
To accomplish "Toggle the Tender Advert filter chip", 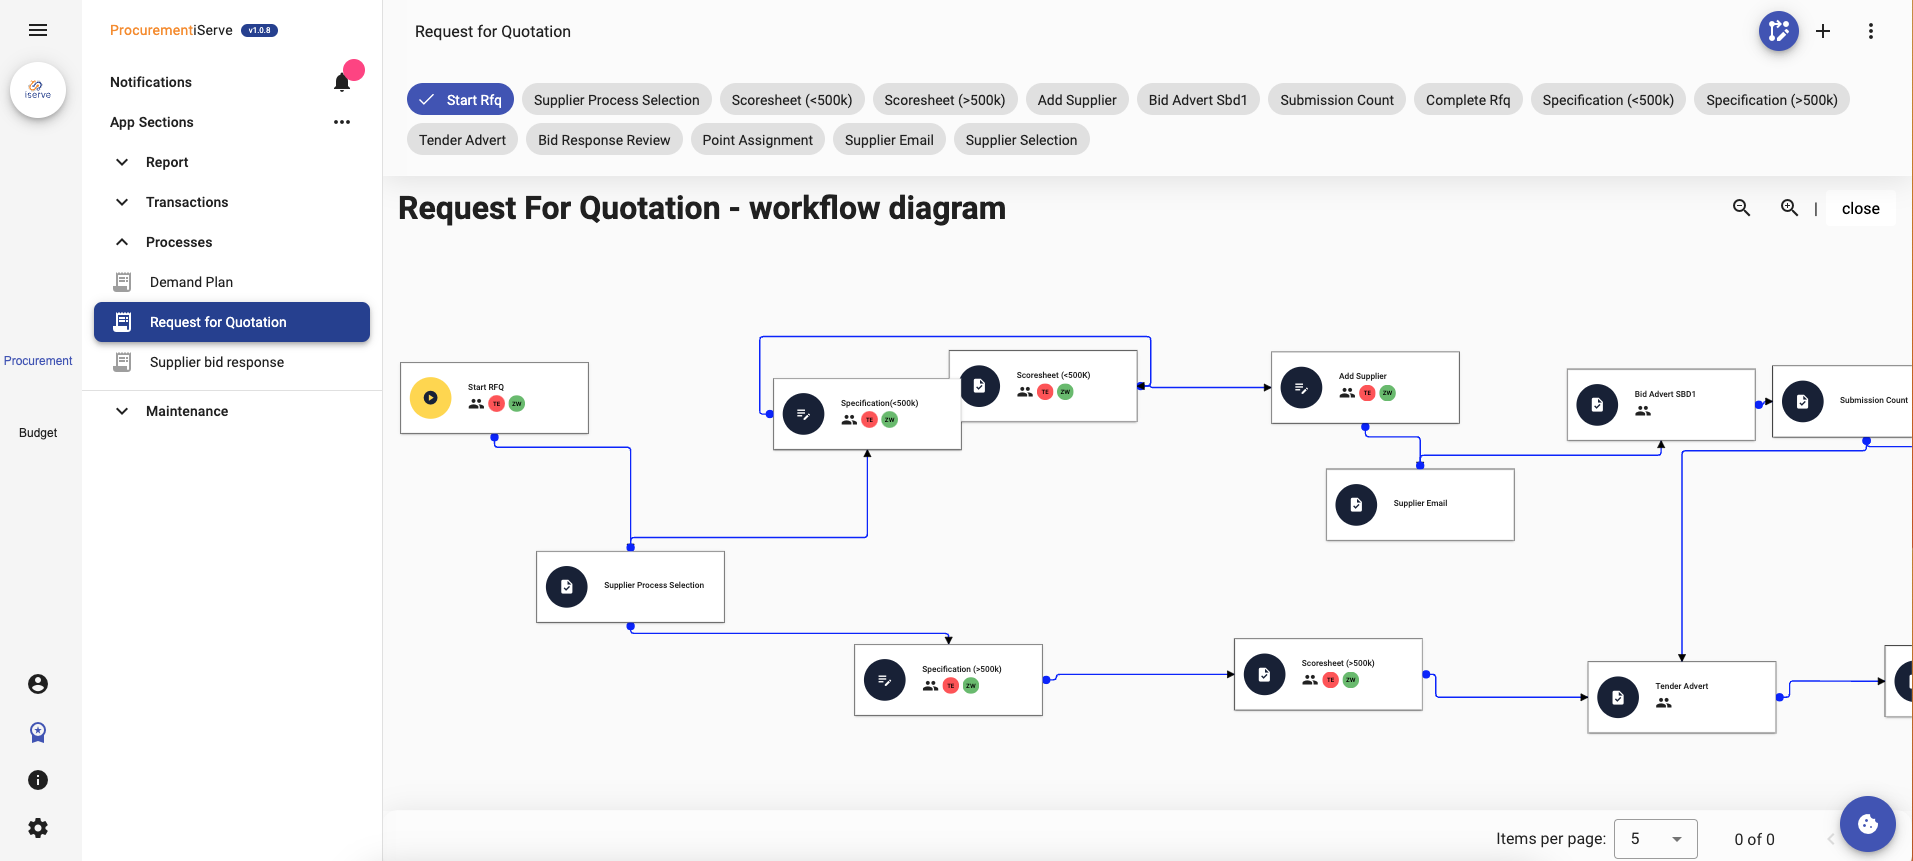I will pos(462,140).
